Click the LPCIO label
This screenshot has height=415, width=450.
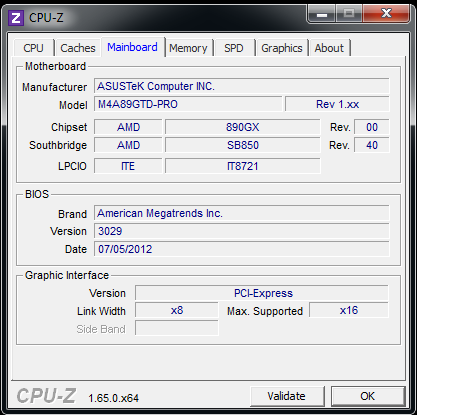[x=72, y=166]
